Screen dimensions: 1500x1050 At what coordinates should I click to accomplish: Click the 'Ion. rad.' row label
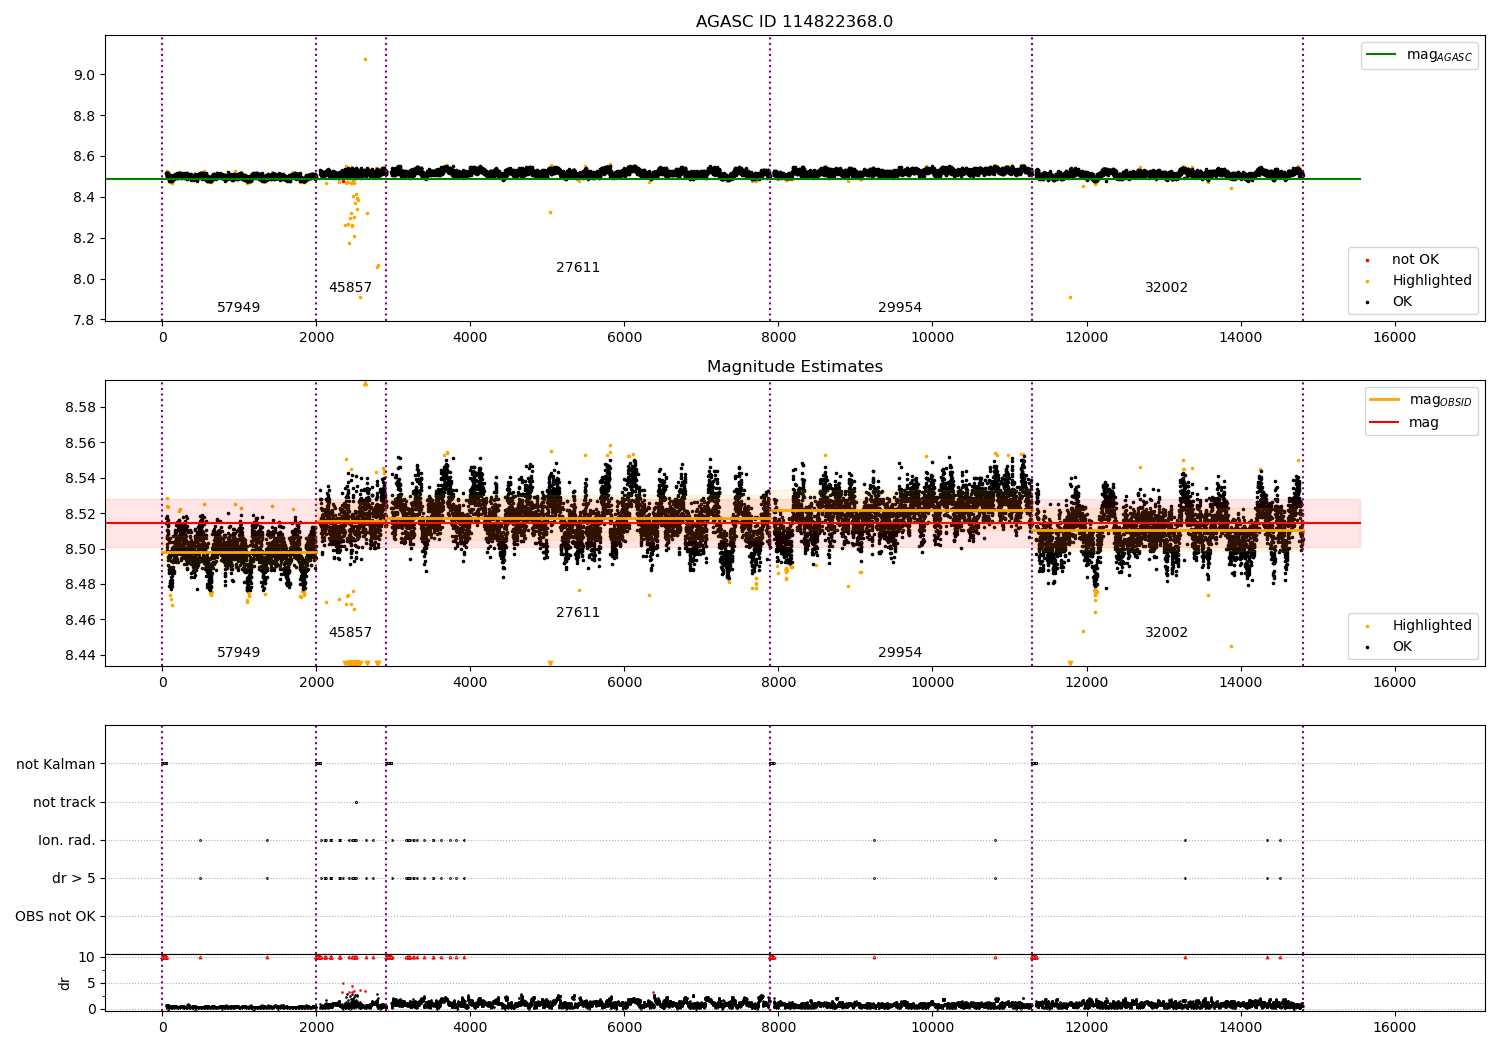[67, 840]
